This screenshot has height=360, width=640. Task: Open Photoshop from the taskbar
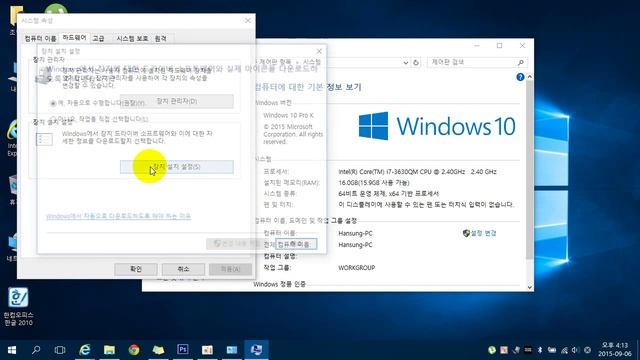pyautogui.click(x=182, y=349)
